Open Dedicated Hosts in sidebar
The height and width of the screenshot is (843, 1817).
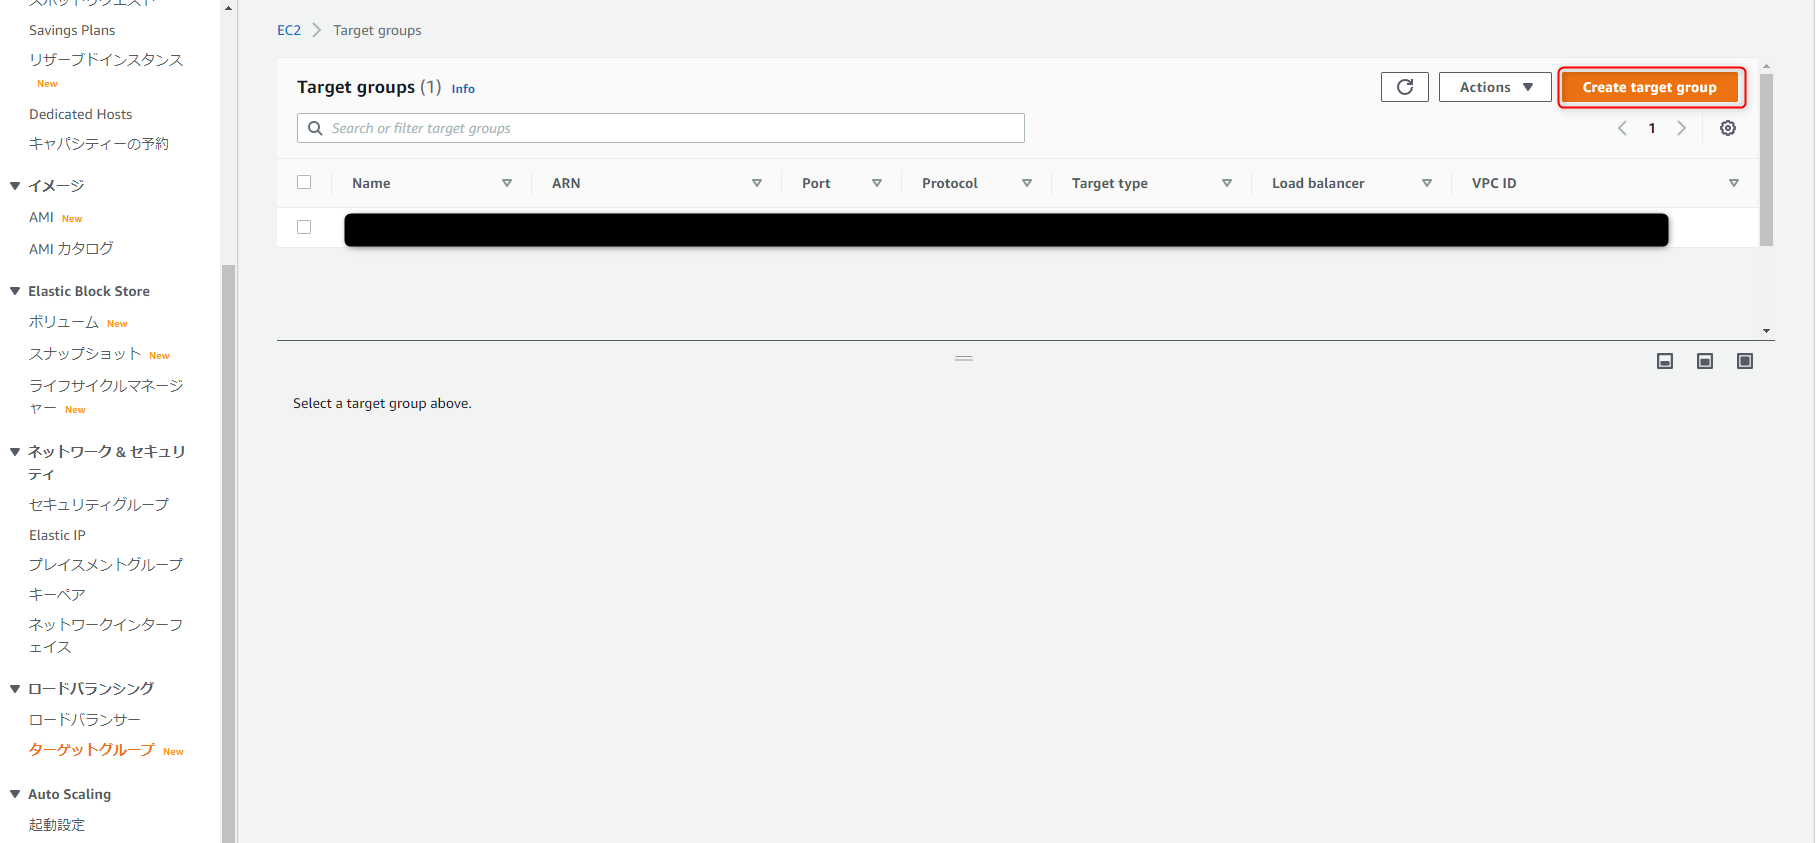[x=80, y=114]
